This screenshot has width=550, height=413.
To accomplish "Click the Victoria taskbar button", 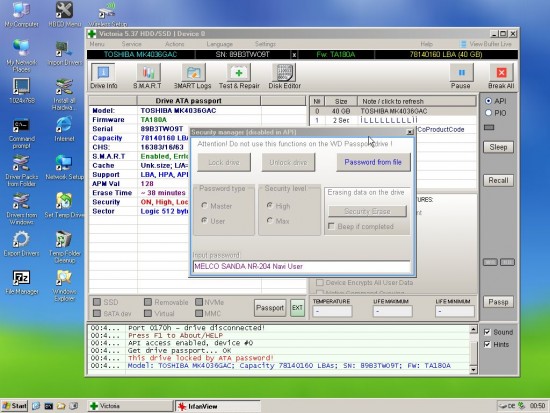I will click(x=130, y=406).
